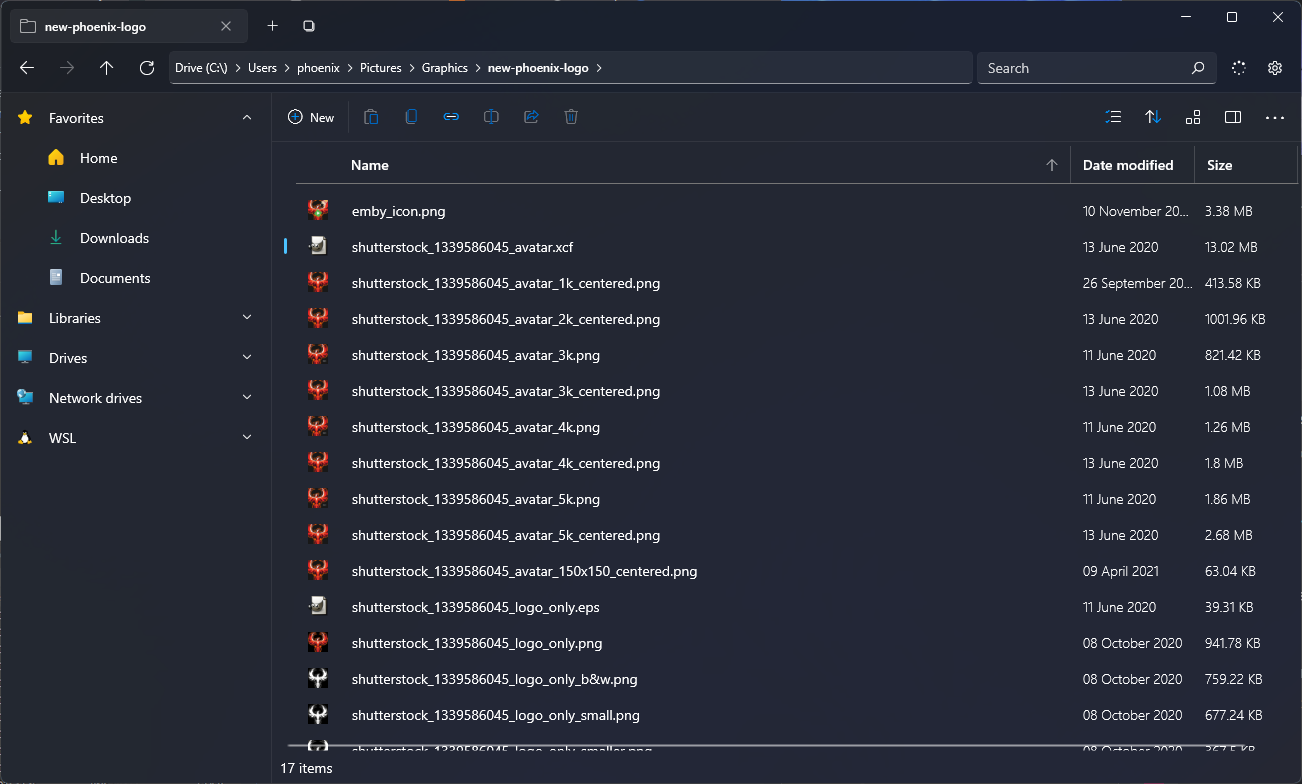Image resolution: width=1302 pixels, height=784 pixels.
Task: Add a new tab with the plus icon
Action: pyautogui.click(x=272, y=26)
